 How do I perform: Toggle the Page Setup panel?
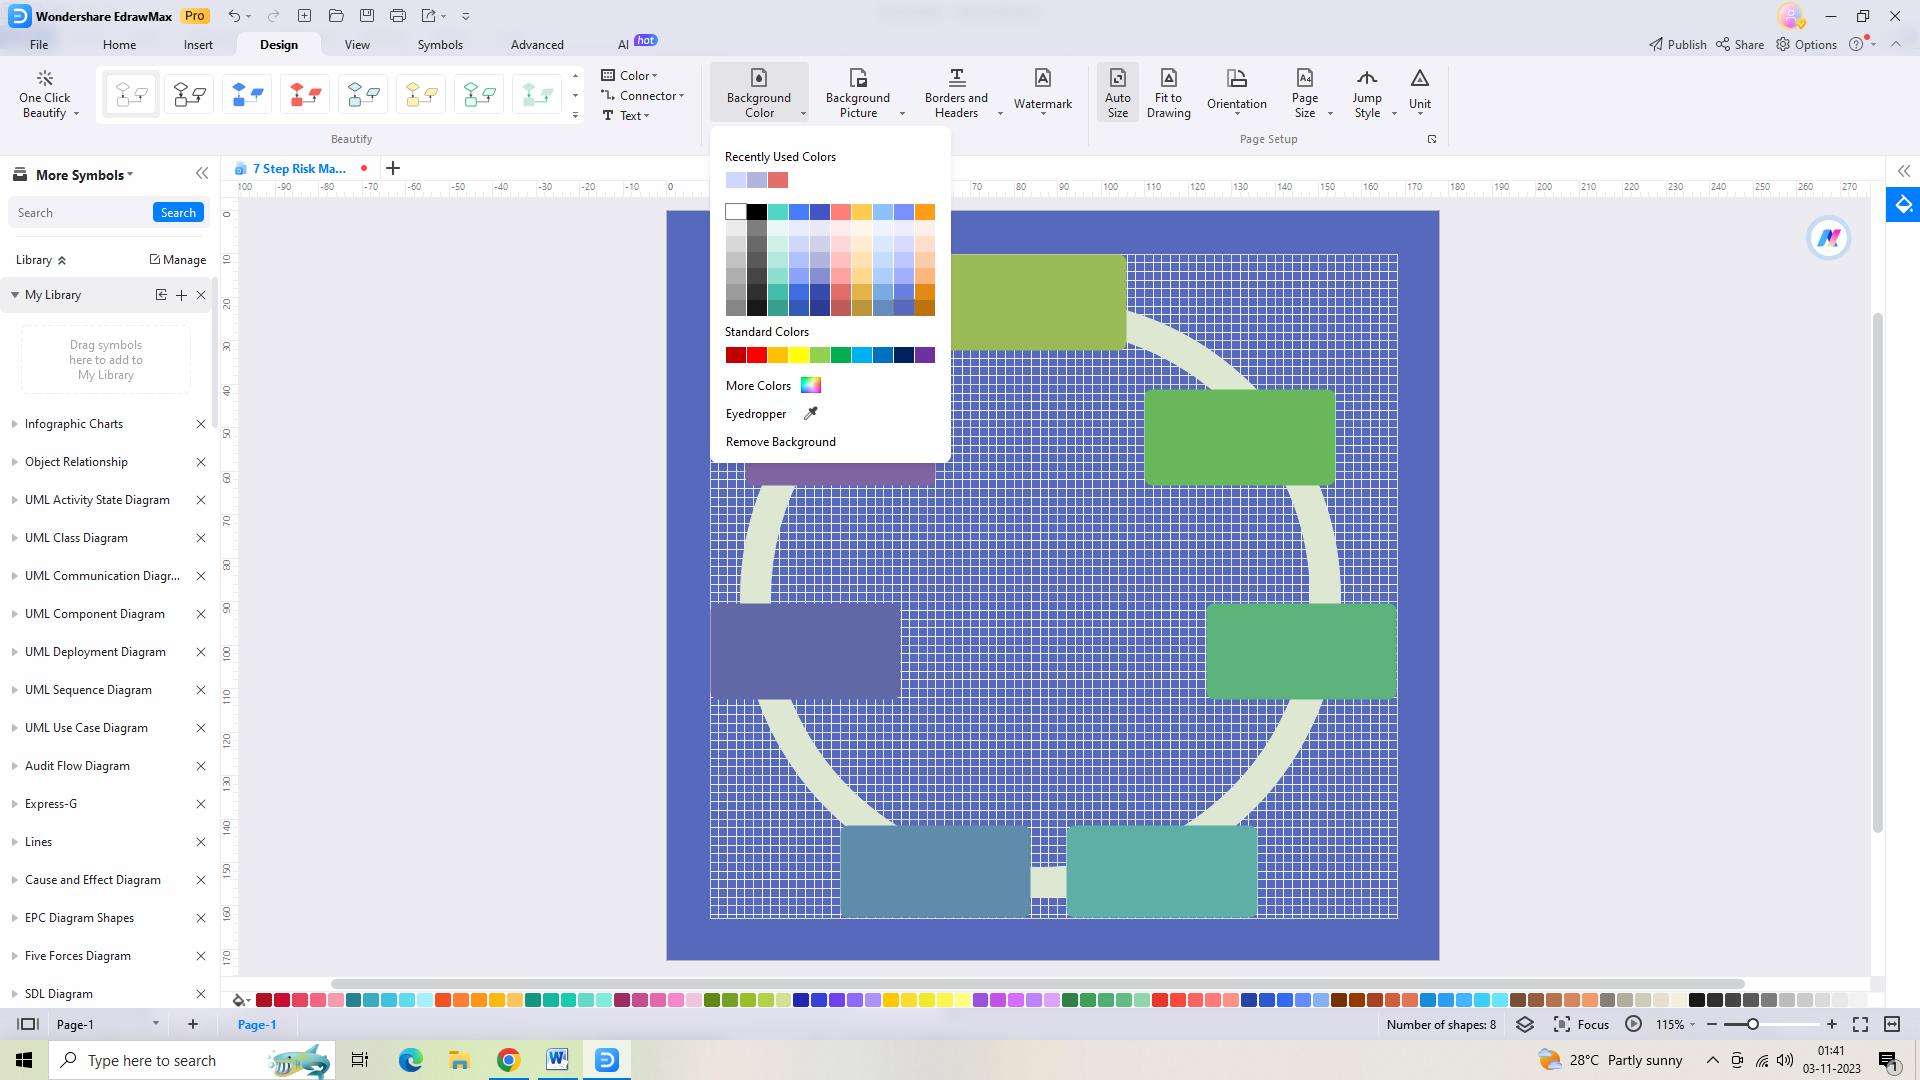pos(1431,138)
